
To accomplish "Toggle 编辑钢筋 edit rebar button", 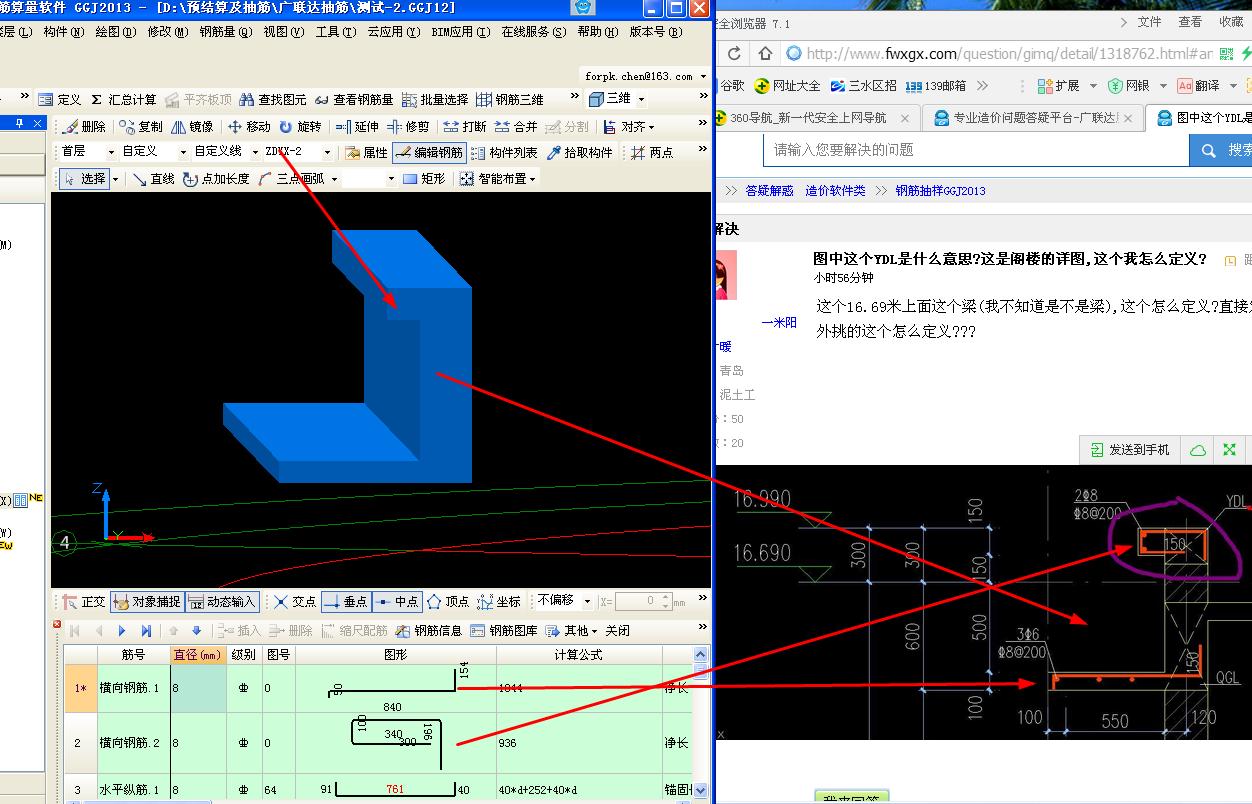I will point(429,152).
